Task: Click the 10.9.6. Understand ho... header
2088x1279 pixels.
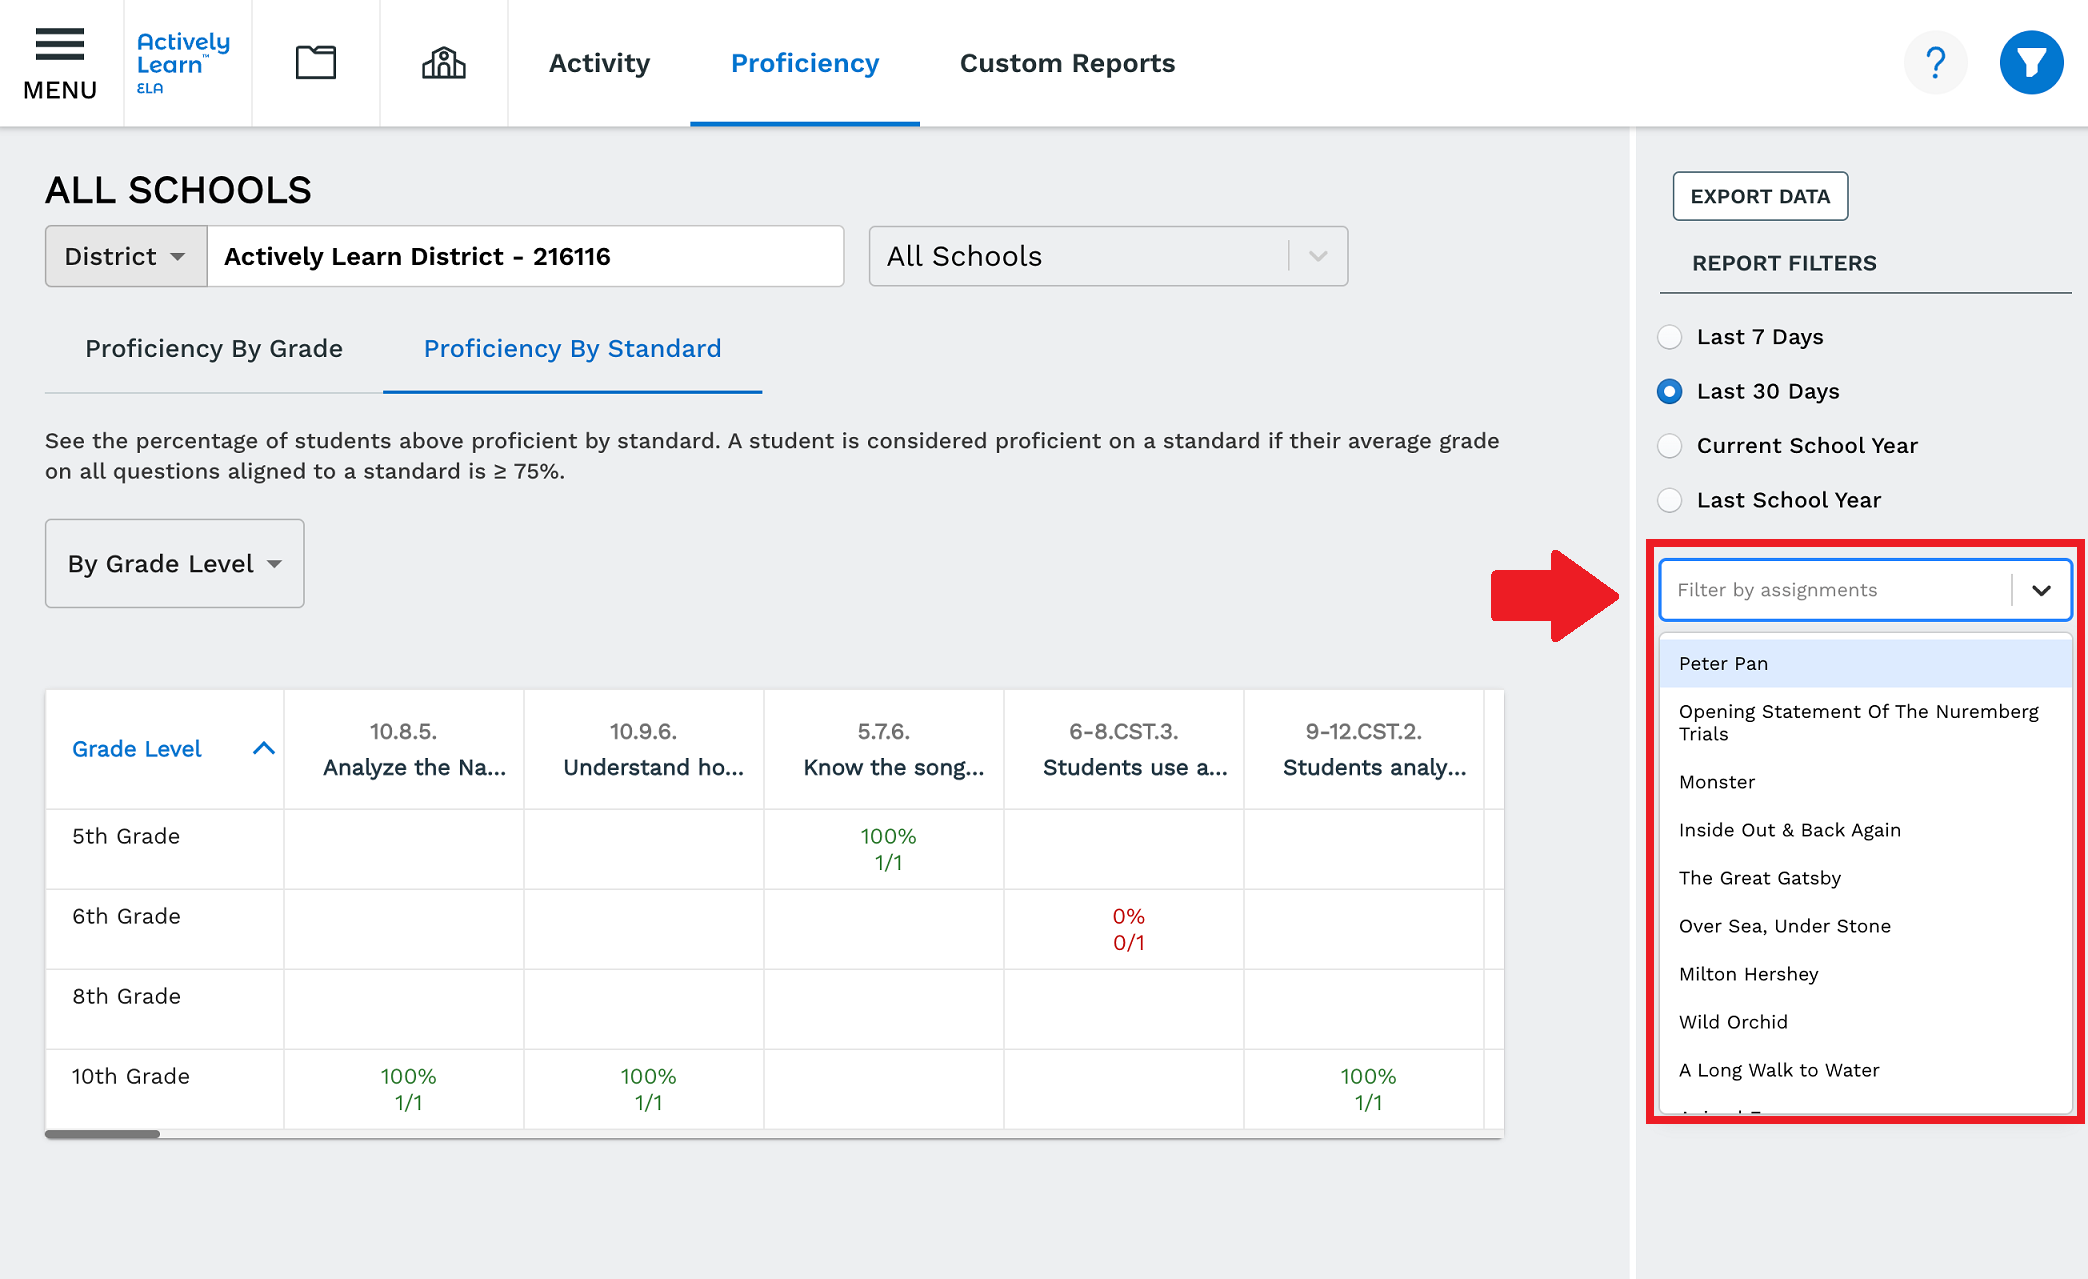Action: pyautogui.click(x=644, y=749)
